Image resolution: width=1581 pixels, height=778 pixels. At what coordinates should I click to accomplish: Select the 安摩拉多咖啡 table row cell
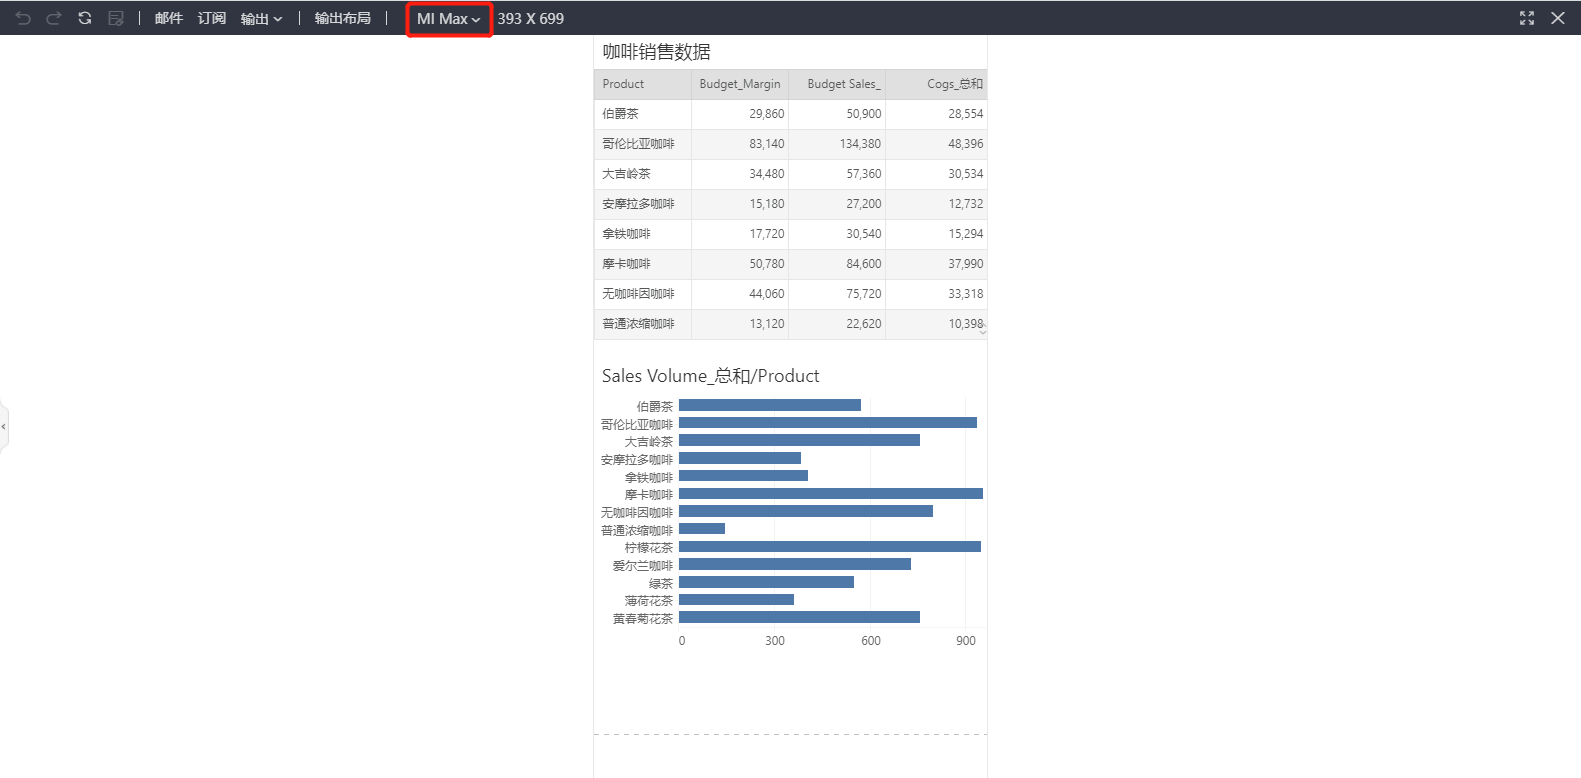[x=642, y=204]
